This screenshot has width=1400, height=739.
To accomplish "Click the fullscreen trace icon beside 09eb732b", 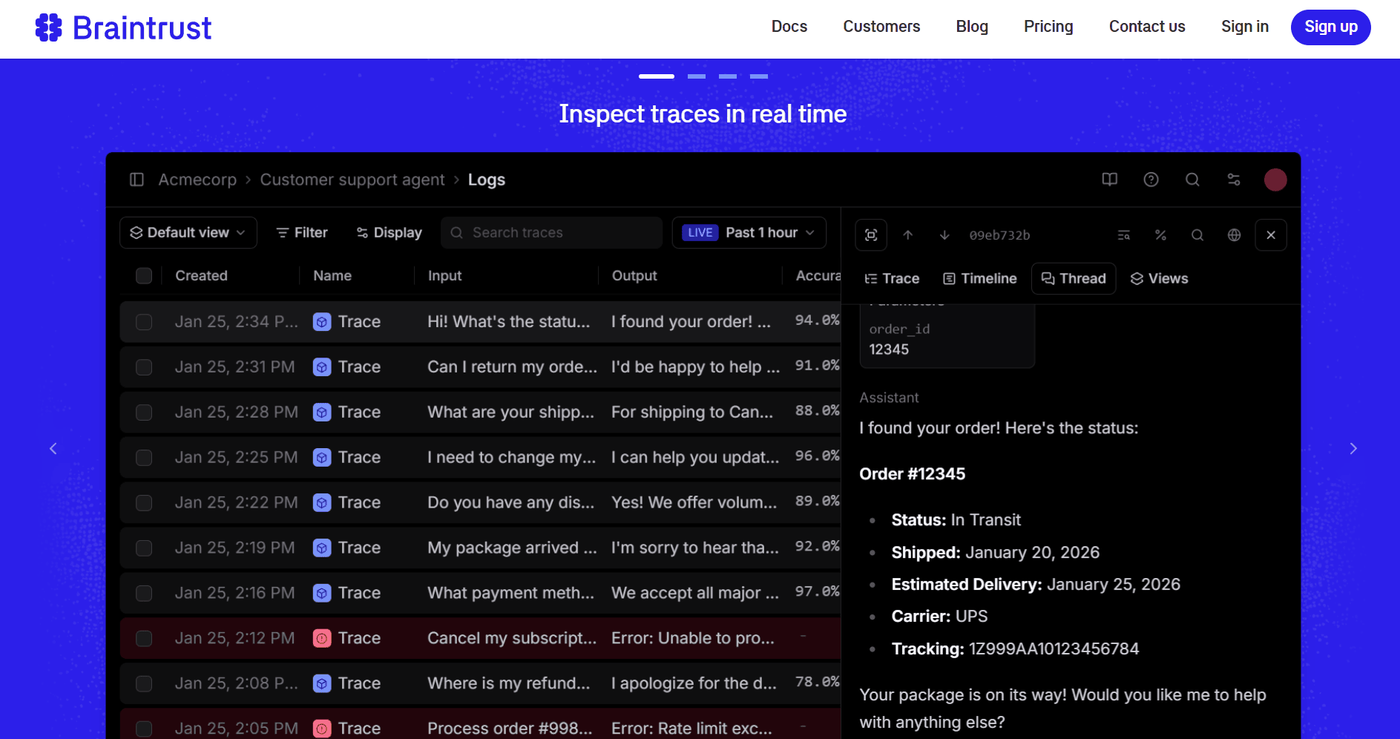I will (871, 235).
